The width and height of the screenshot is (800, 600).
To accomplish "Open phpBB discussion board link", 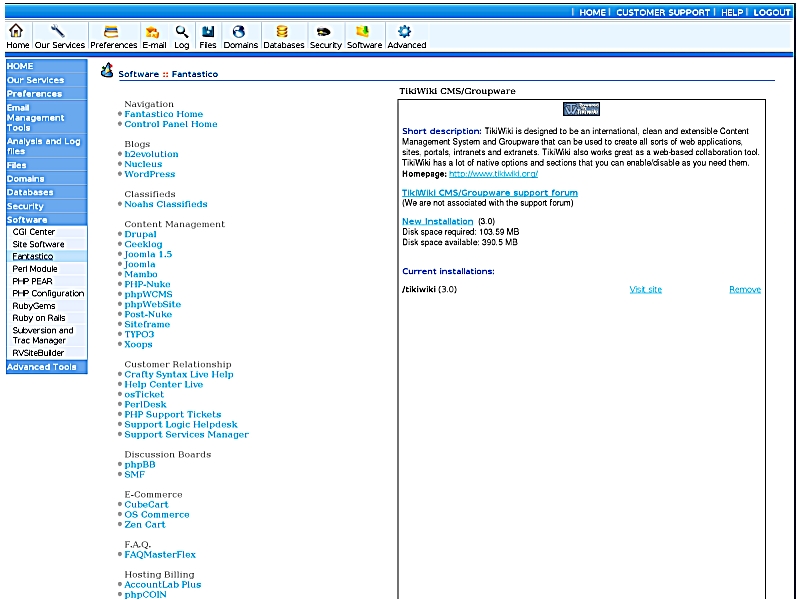I will (x=140, y=465).
